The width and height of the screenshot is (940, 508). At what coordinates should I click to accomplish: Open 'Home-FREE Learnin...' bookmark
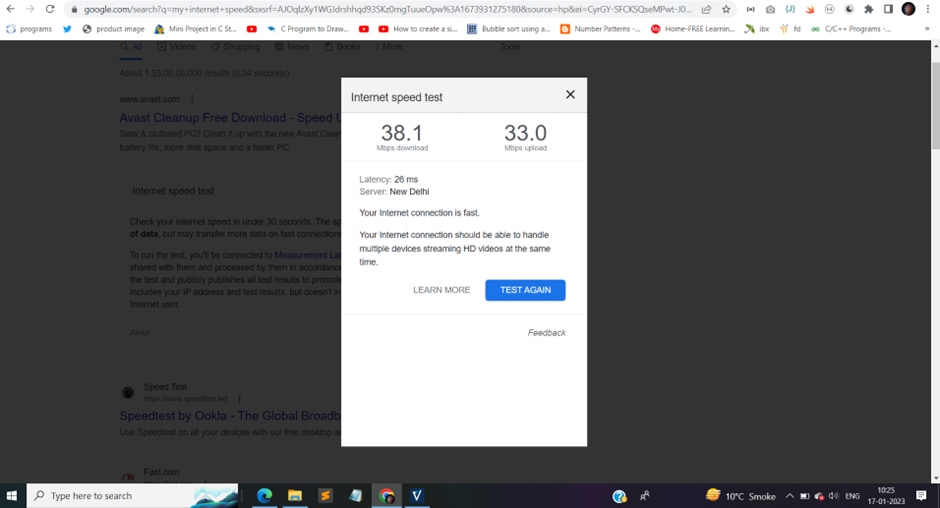(692, 29)
